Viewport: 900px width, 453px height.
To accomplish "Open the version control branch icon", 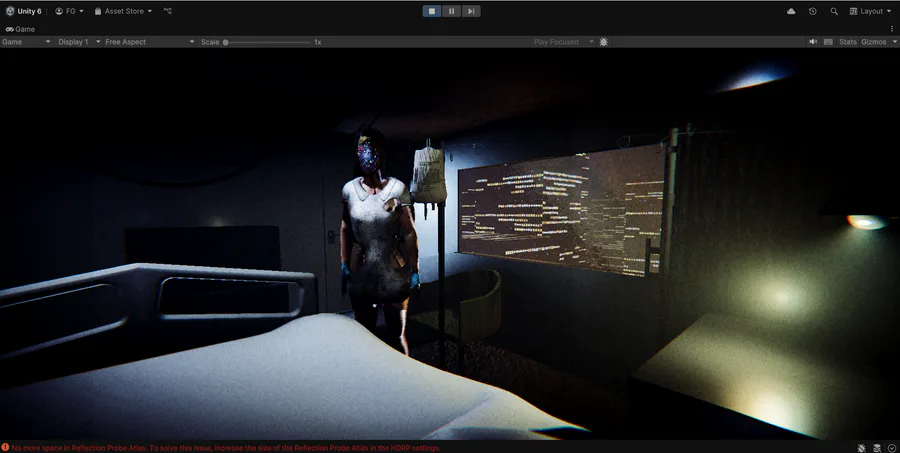I will [x=168, y=11].
